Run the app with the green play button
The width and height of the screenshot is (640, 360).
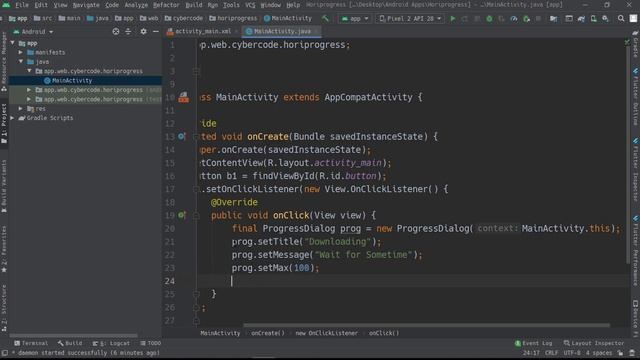(452, 19)
